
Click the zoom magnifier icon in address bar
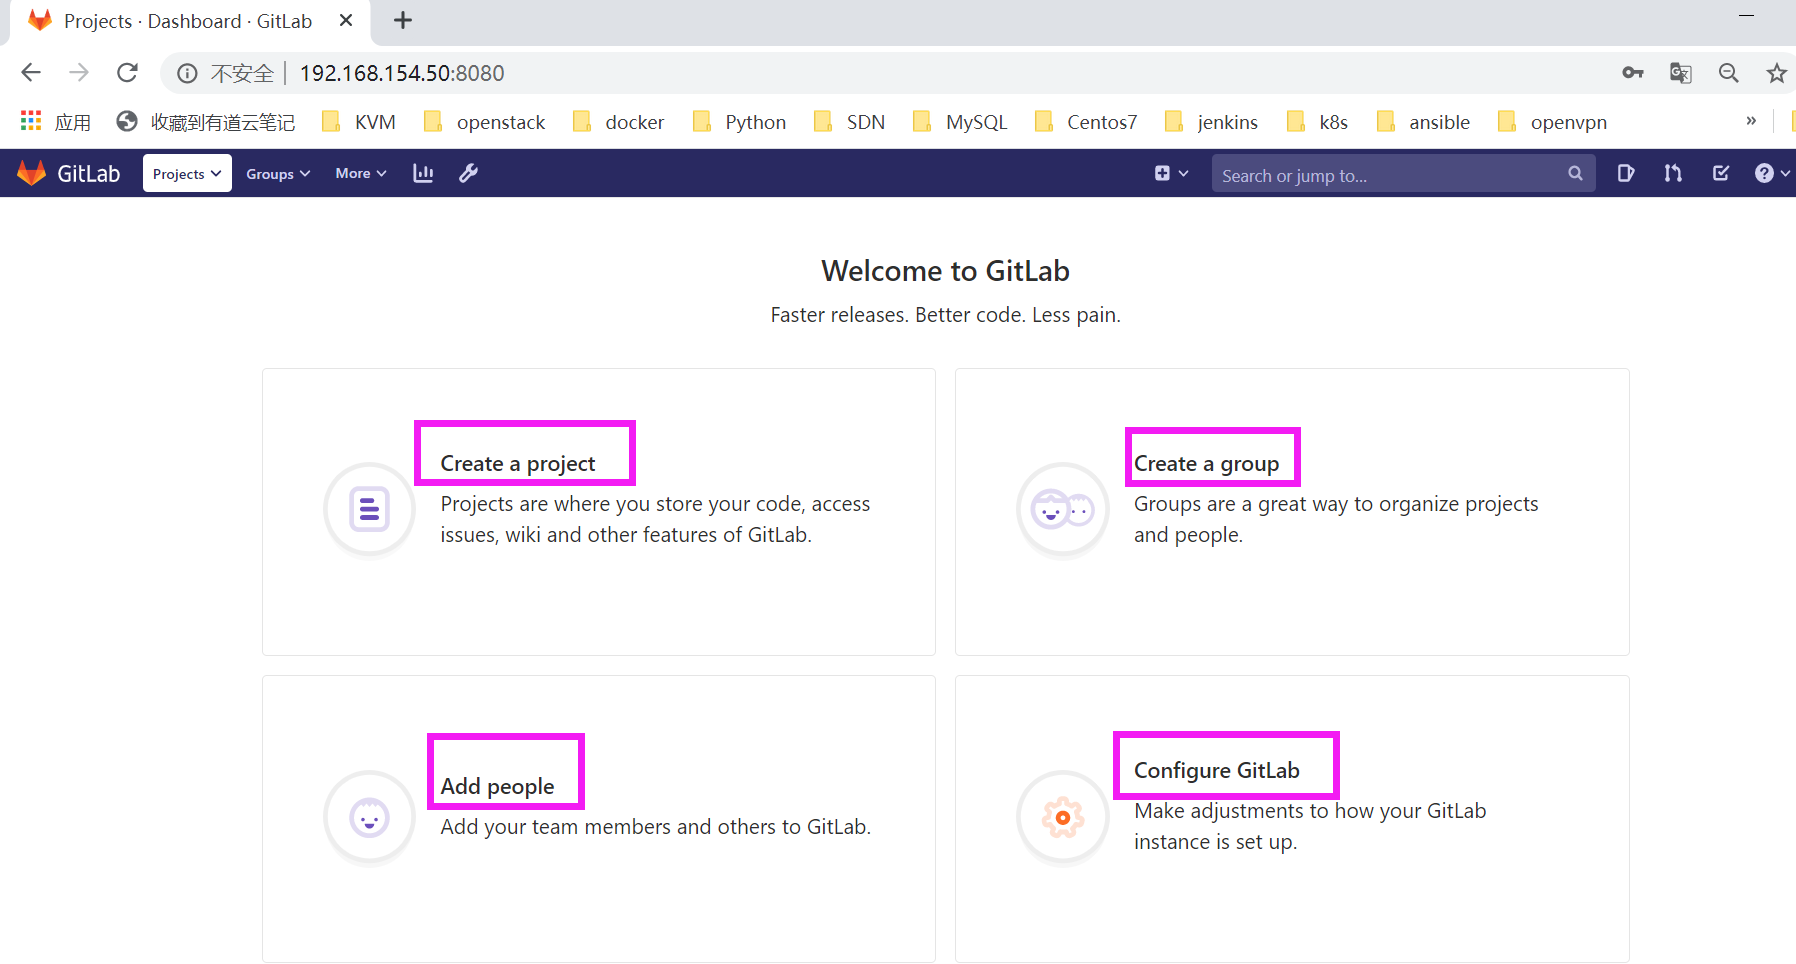click(x=1728, y=73)
